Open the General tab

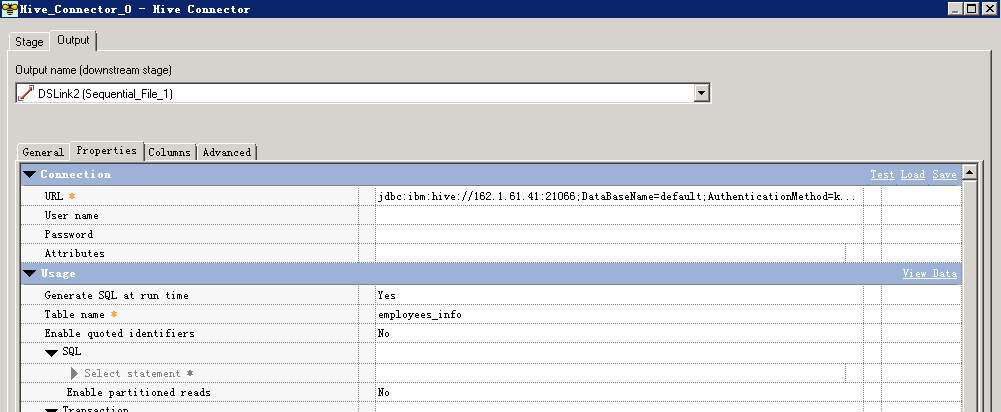(x=43, y=152)
